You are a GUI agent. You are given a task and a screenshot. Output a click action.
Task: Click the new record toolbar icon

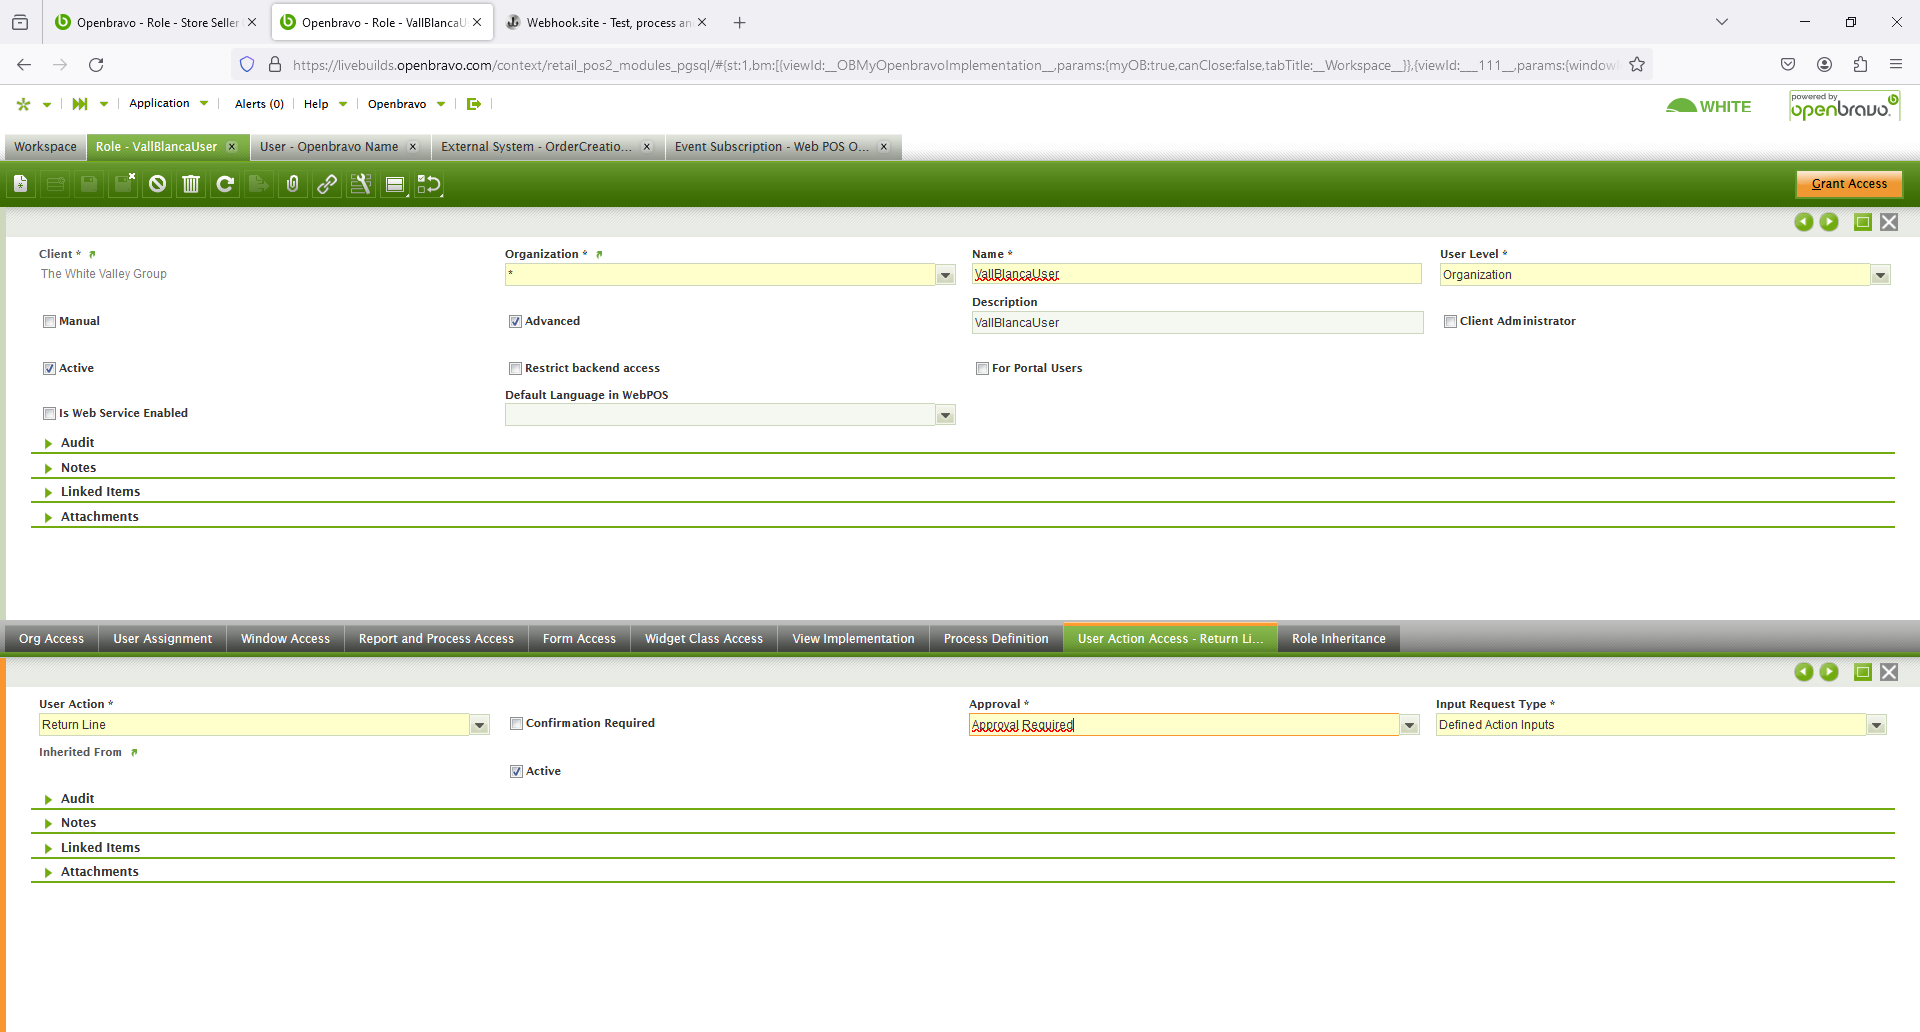point(21,184)
